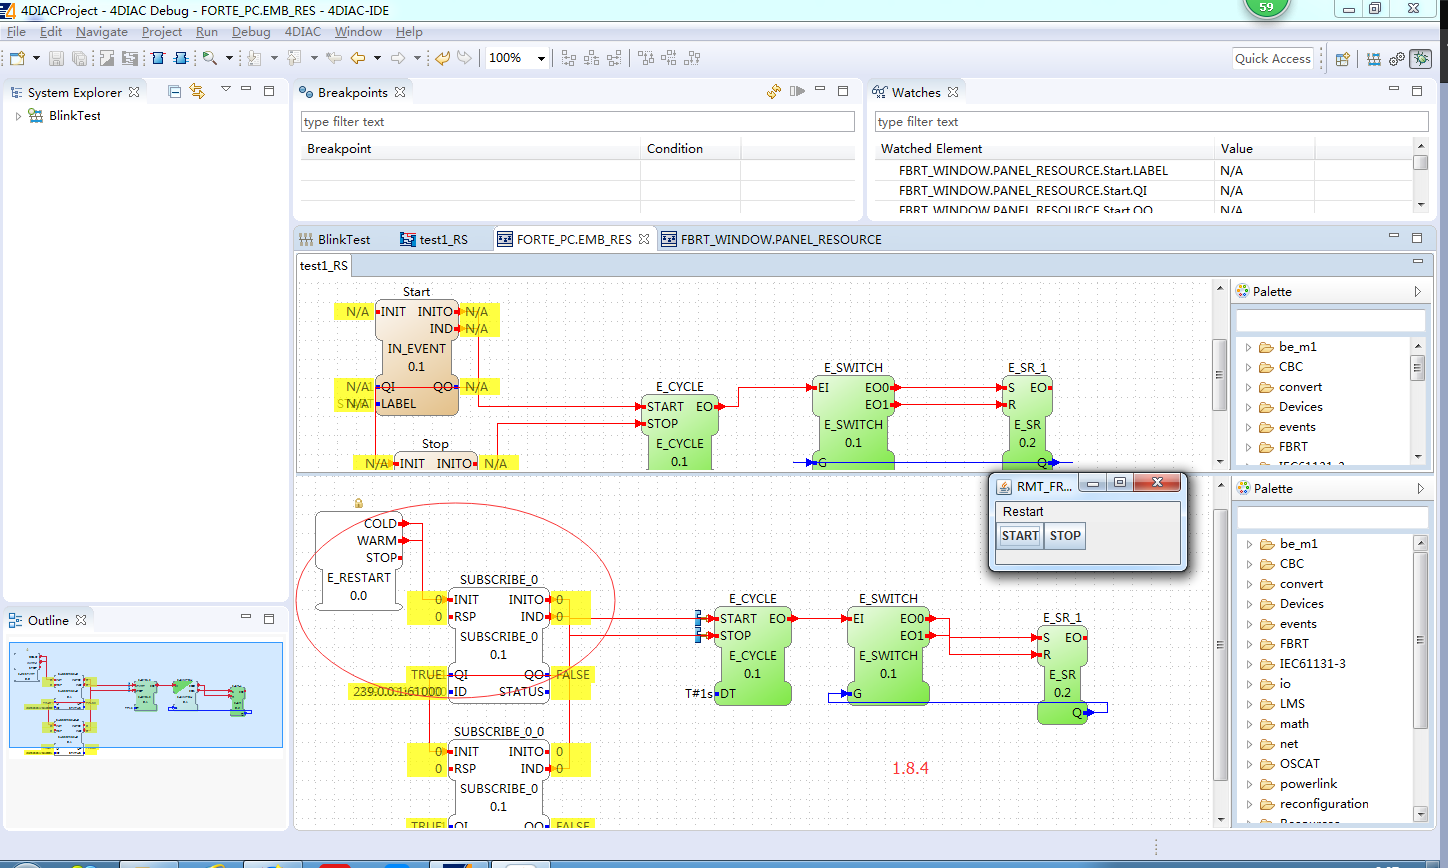Open the zoom 100% combo box
The height and width of the screenshot is (868, 1448).
[x=517, y=58]
